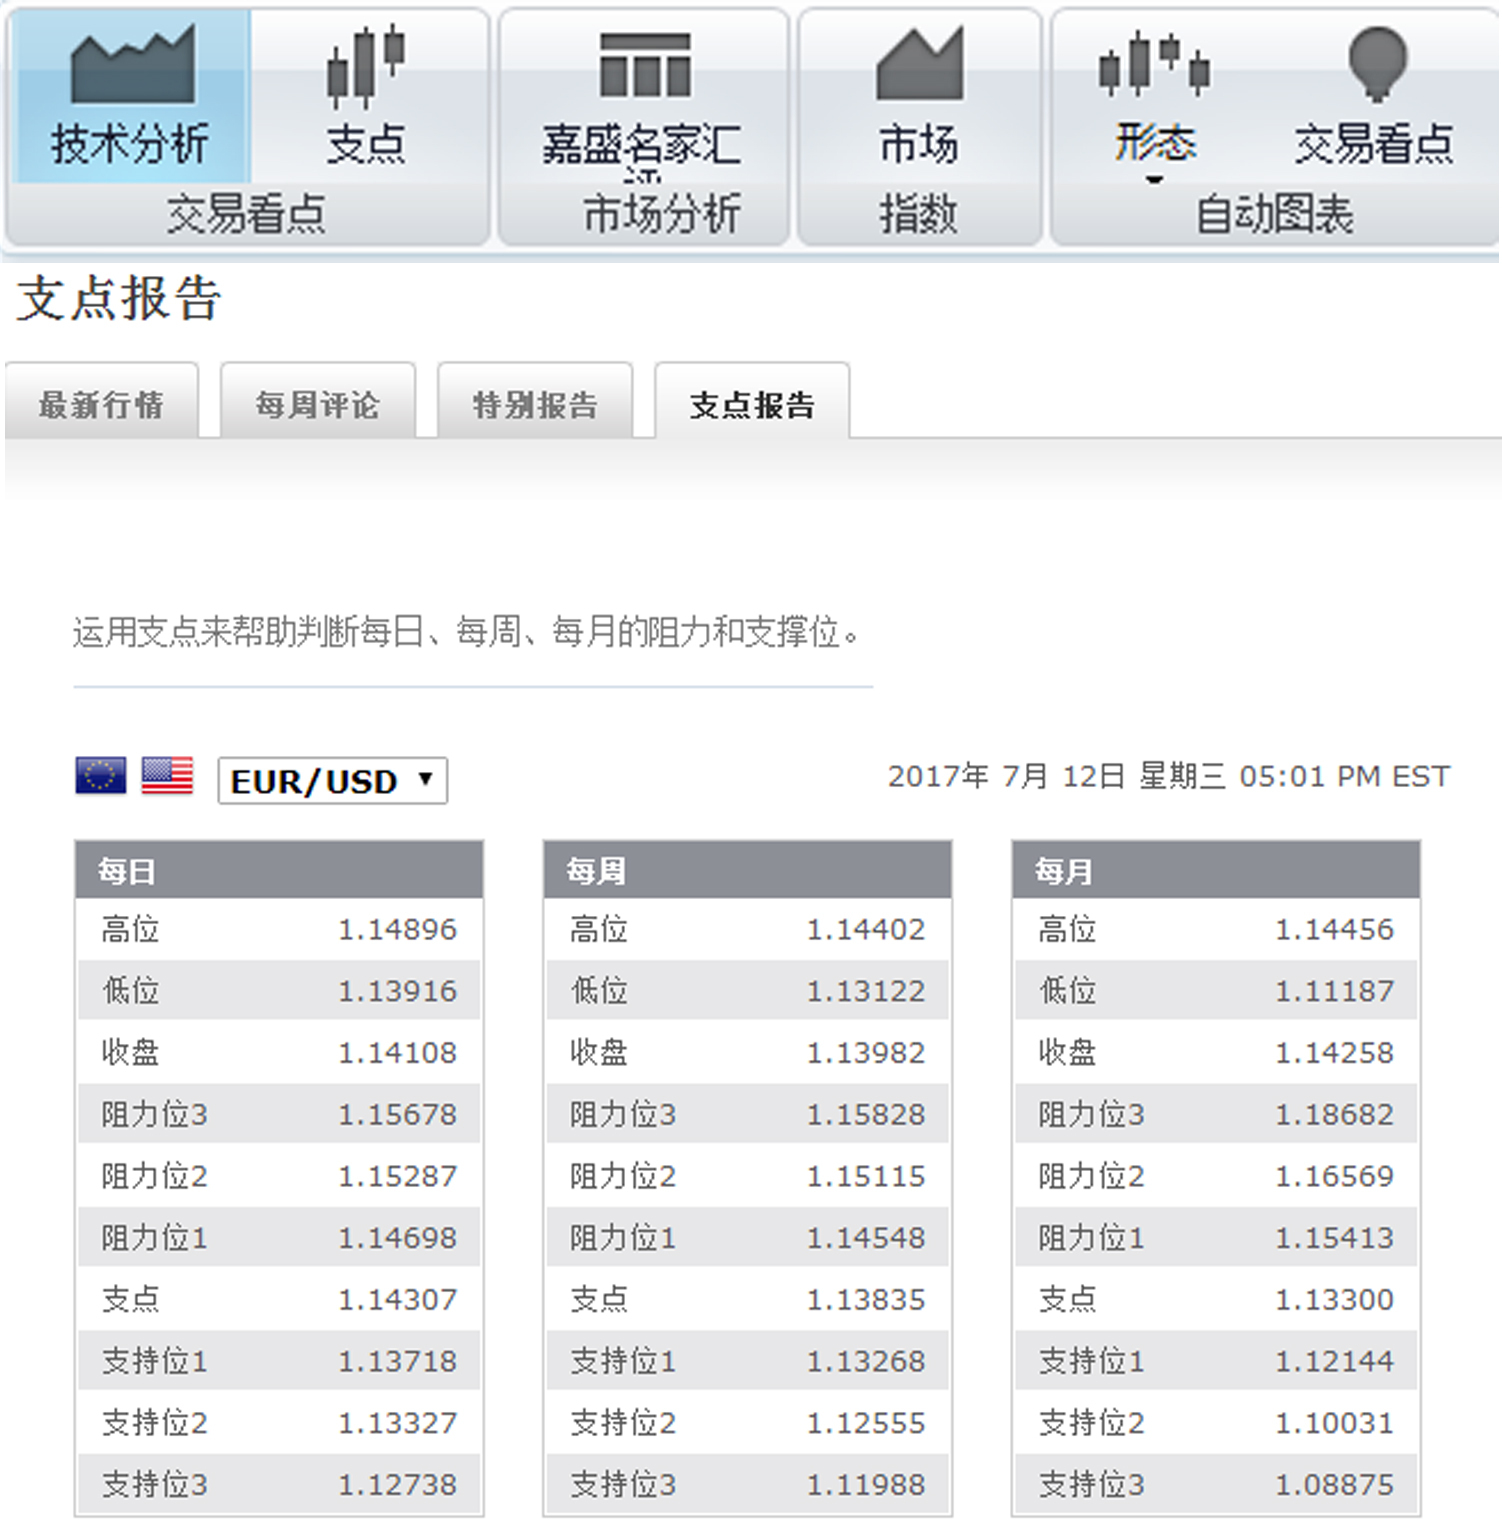
Task: Click the 支点 candlestick icon
Action: 366,66
